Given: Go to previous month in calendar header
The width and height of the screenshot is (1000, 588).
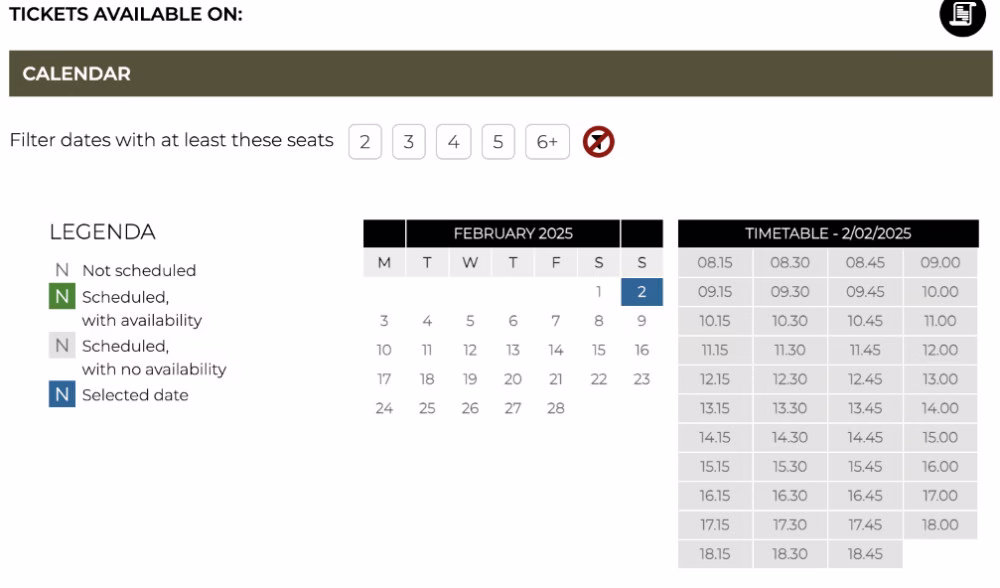Looking at the screenshot, I should pyautogui.click(x=384, y=234).
